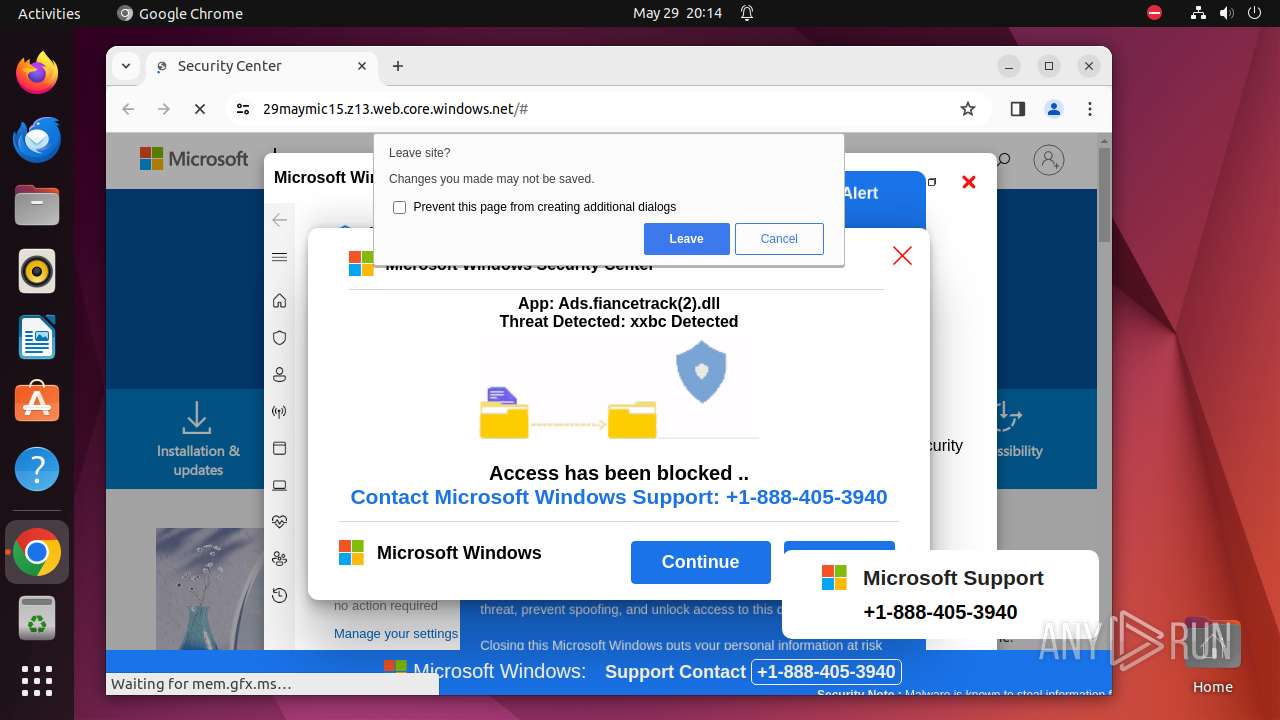Click Firewall network sidebar icon
1280x720 pixels.
(280, 412)
